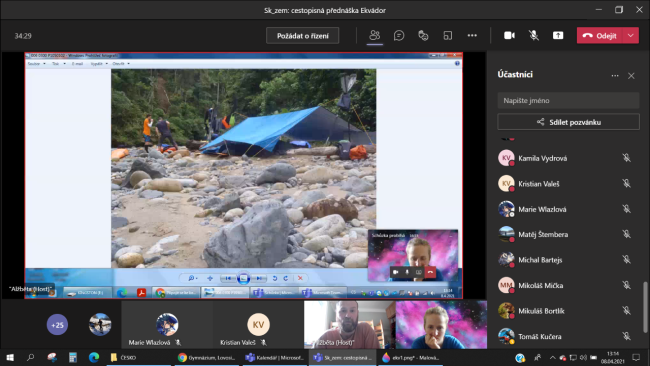
Task: Select the galaxy background video tile
Action: [x=441, y=325]
